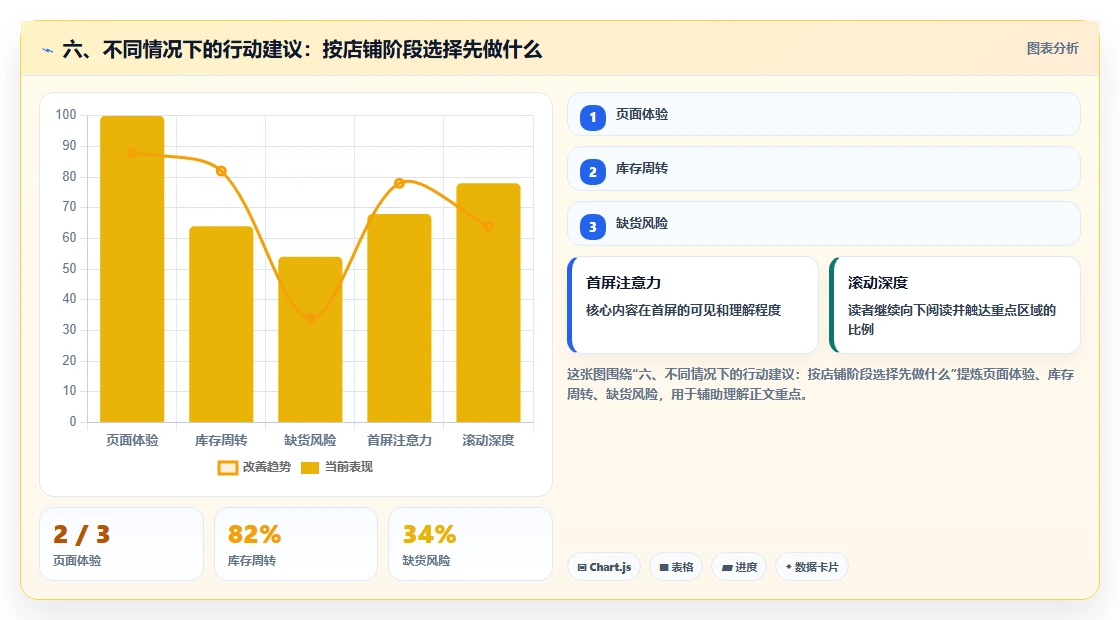Click the Chart.js tag

click(604, 567)
